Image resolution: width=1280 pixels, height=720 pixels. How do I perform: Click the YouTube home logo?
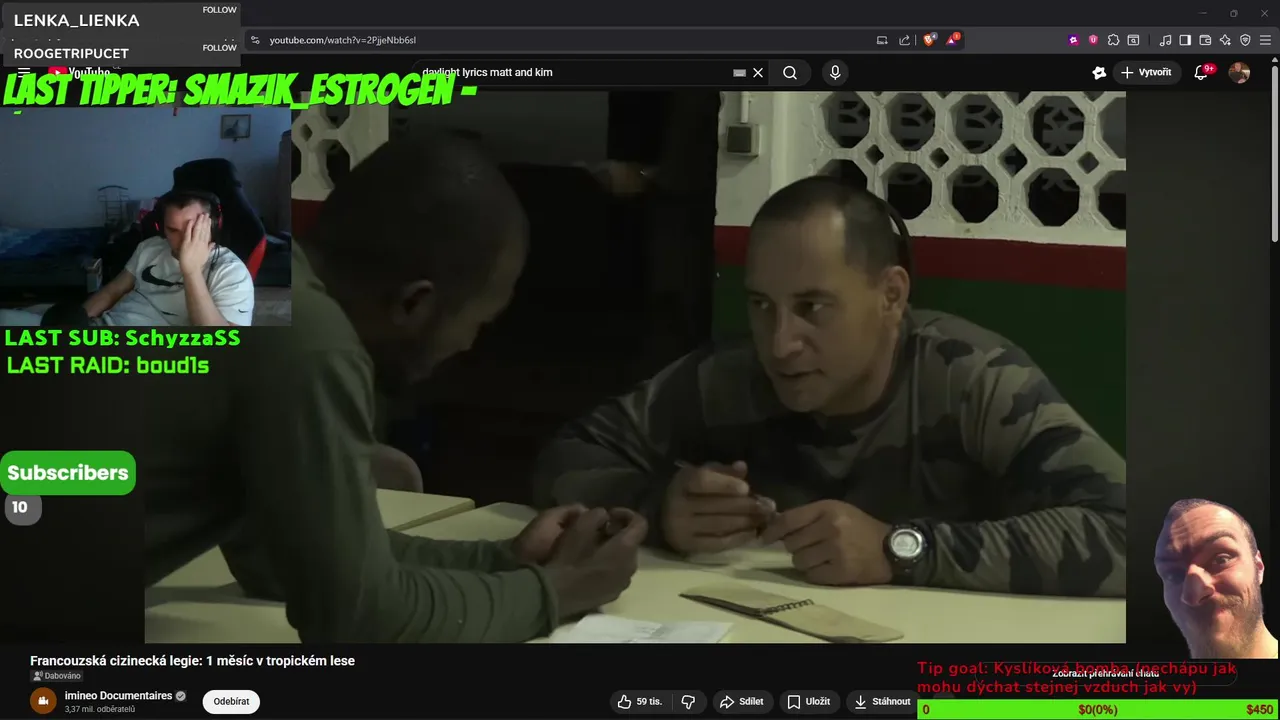pos(78,72)
